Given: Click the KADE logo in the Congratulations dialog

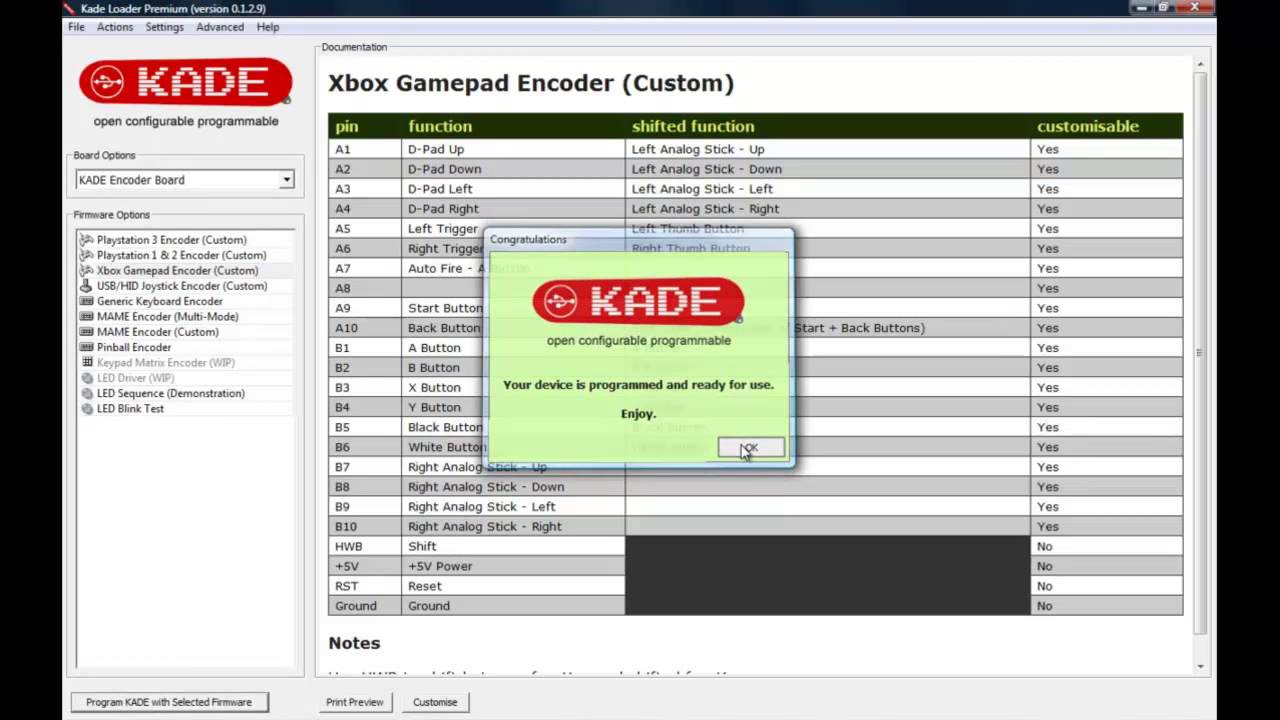Looking at the screenshot, I should 638,302.
